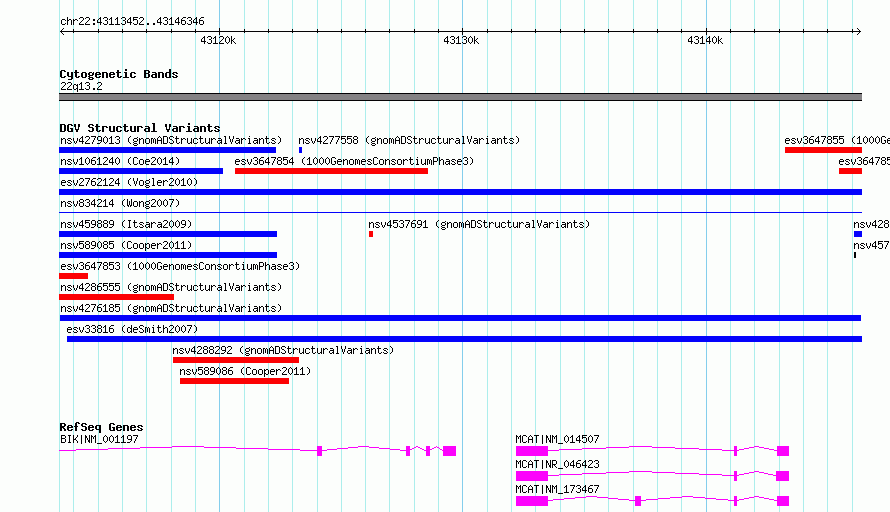Screen dimensions: 890x512
Task: Click the long blue esv33816 variant bar
Action: pos(464,339)
